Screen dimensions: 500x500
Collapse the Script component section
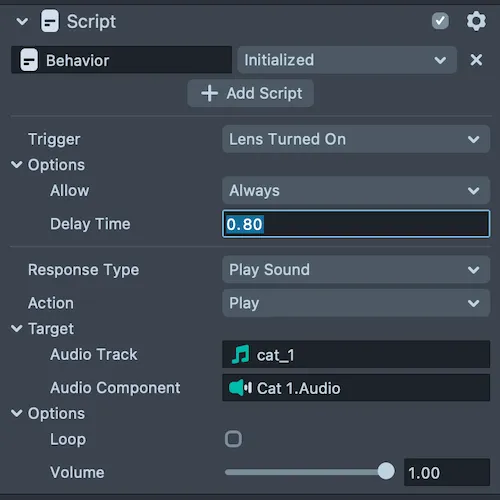tap(22, 22)
